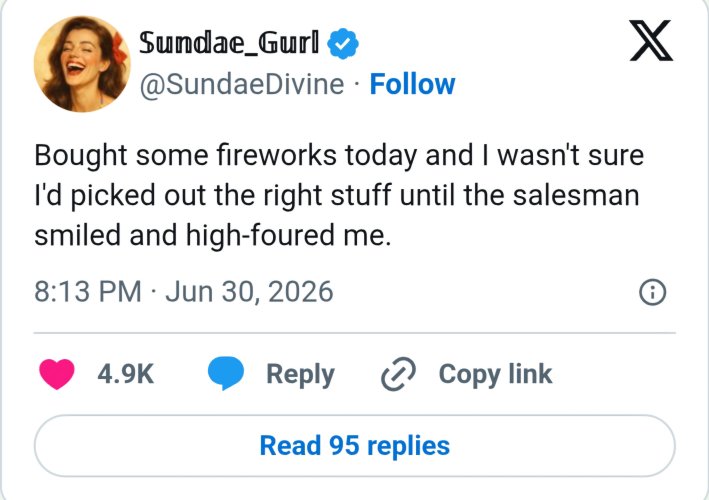Click the chain link copy icon
This screenshot has width=709, height=500.
398,374
